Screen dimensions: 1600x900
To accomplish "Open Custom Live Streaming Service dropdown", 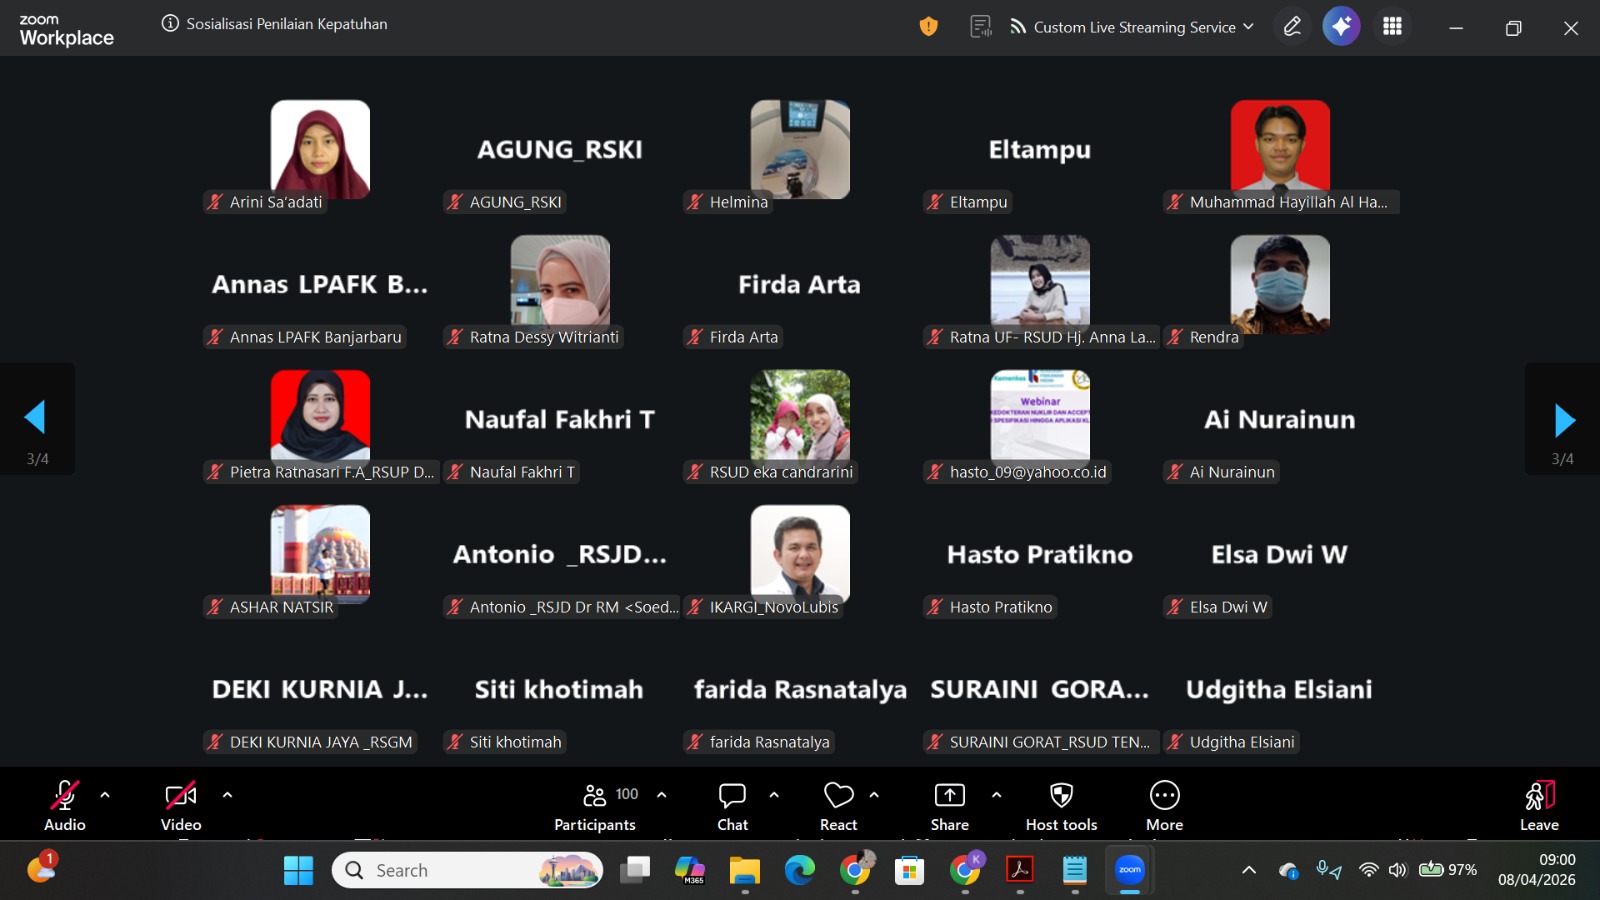I will 1133,27.
